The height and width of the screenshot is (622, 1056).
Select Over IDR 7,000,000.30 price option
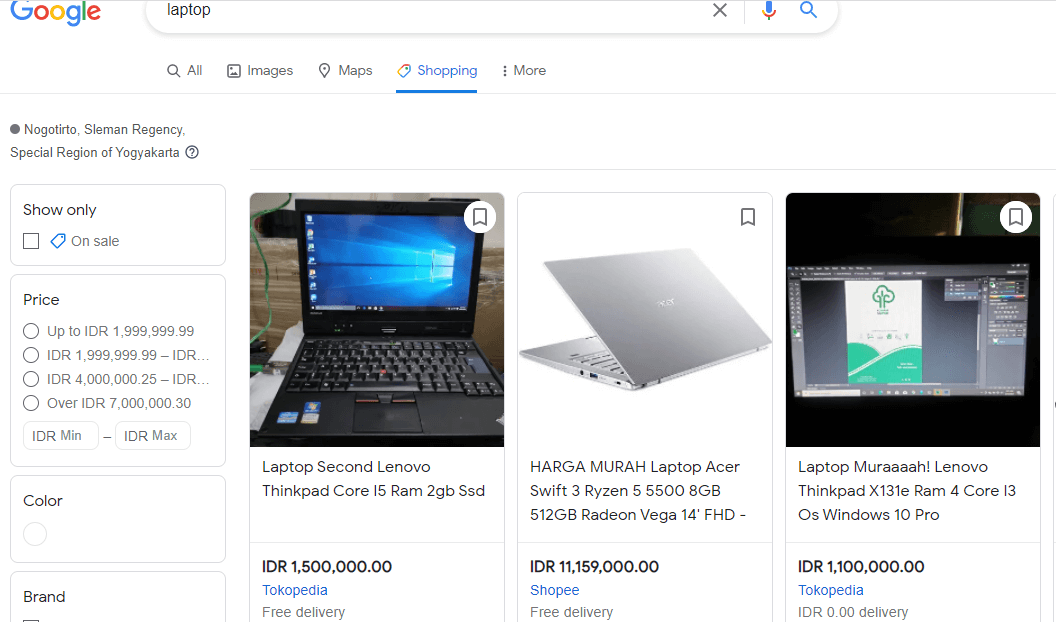(x=31, y=403)
